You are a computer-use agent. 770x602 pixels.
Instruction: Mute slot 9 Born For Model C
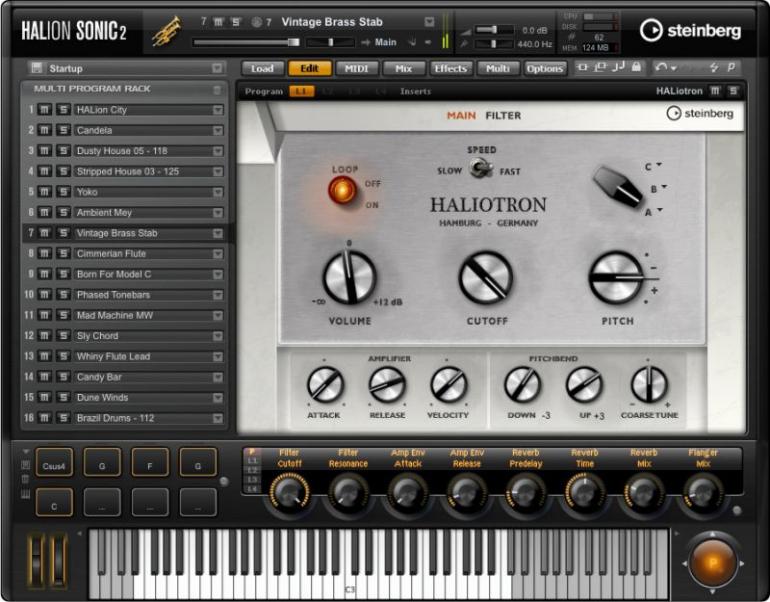click(x=45, y=274)
